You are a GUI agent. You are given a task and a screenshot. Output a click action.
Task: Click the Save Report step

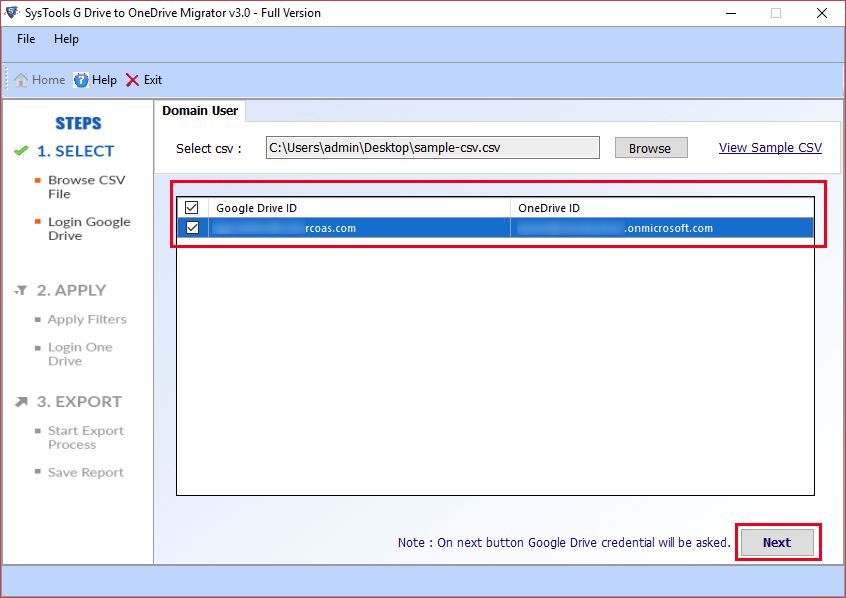(x=86, y=473)
